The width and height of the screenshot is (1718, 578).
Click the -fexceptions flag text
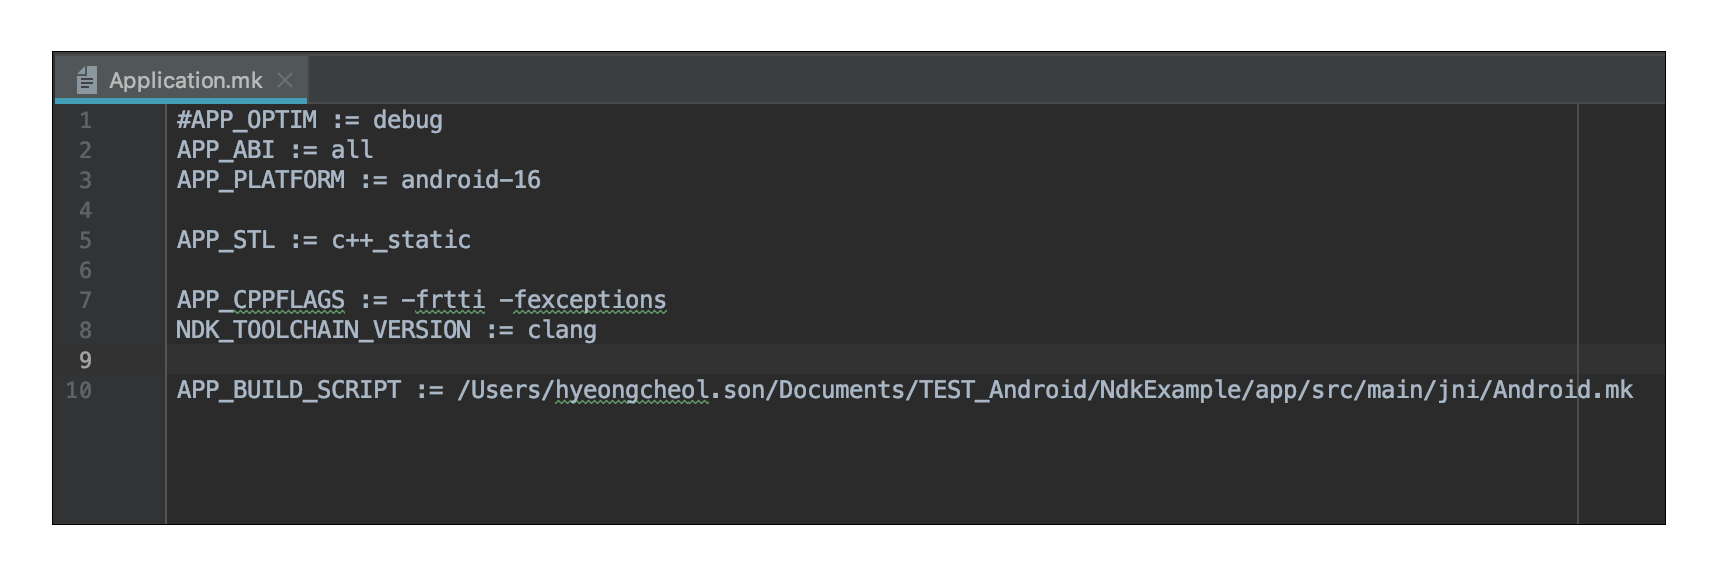tap(582, 300)
